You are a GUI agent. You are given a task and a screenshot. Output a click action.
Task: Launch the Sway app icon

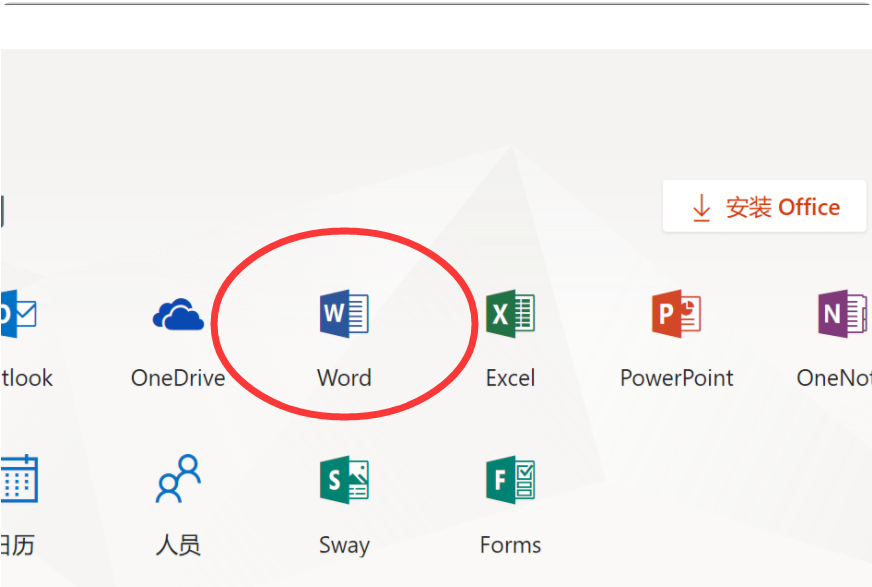pyautogui.click(x=344, y=480)
